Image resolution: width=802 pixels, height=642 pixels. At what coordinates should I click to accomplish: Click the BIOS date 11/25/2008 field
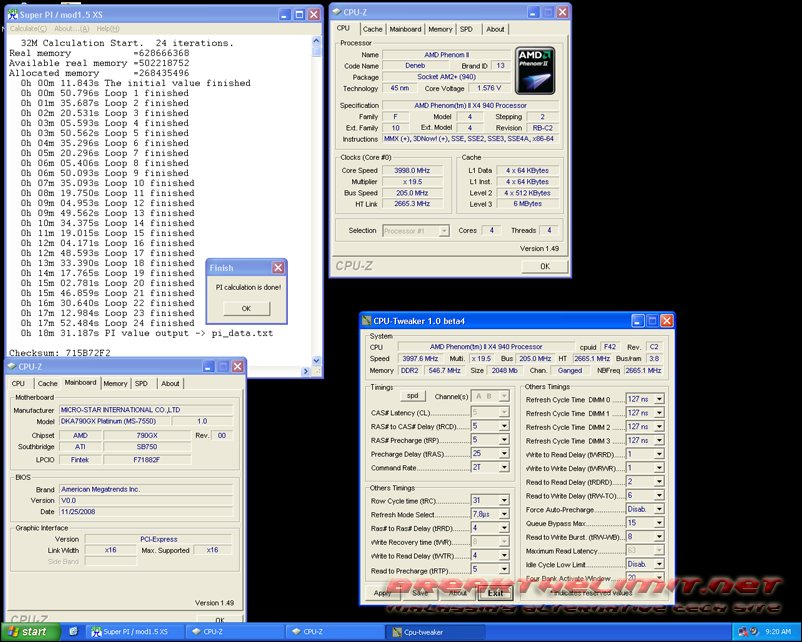146,512
